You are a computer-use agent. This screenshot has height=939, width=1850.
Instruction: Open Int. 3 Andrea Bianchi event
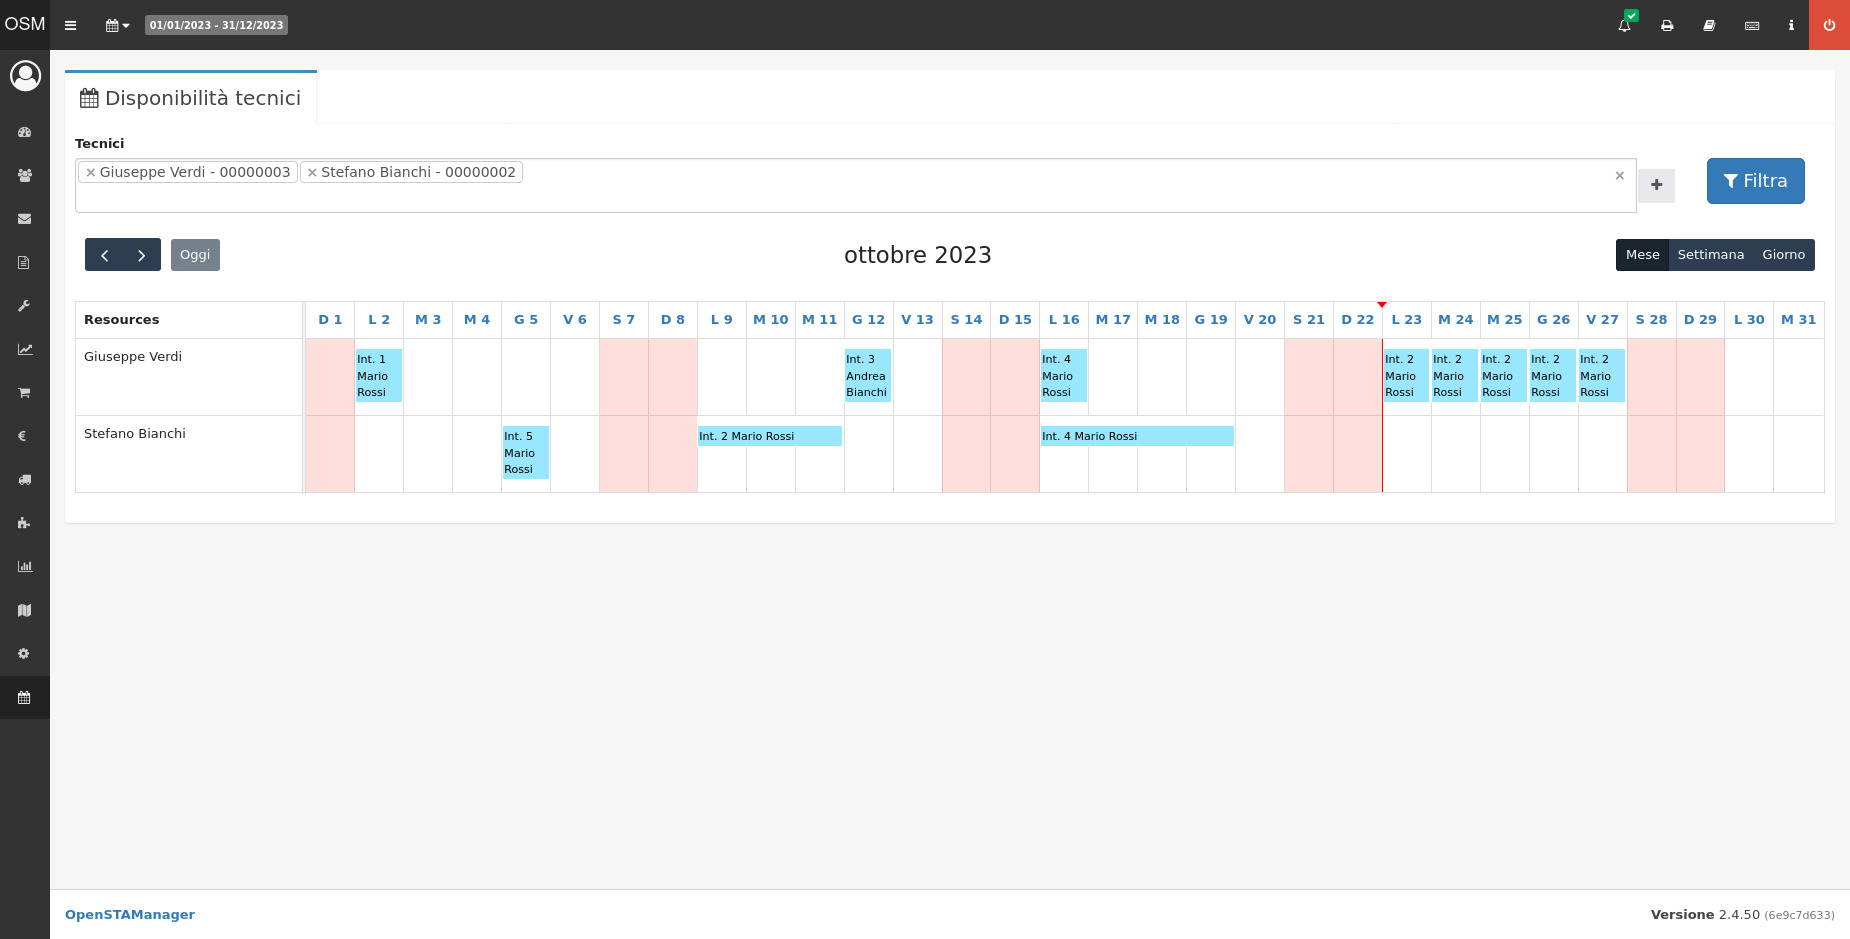867,375
